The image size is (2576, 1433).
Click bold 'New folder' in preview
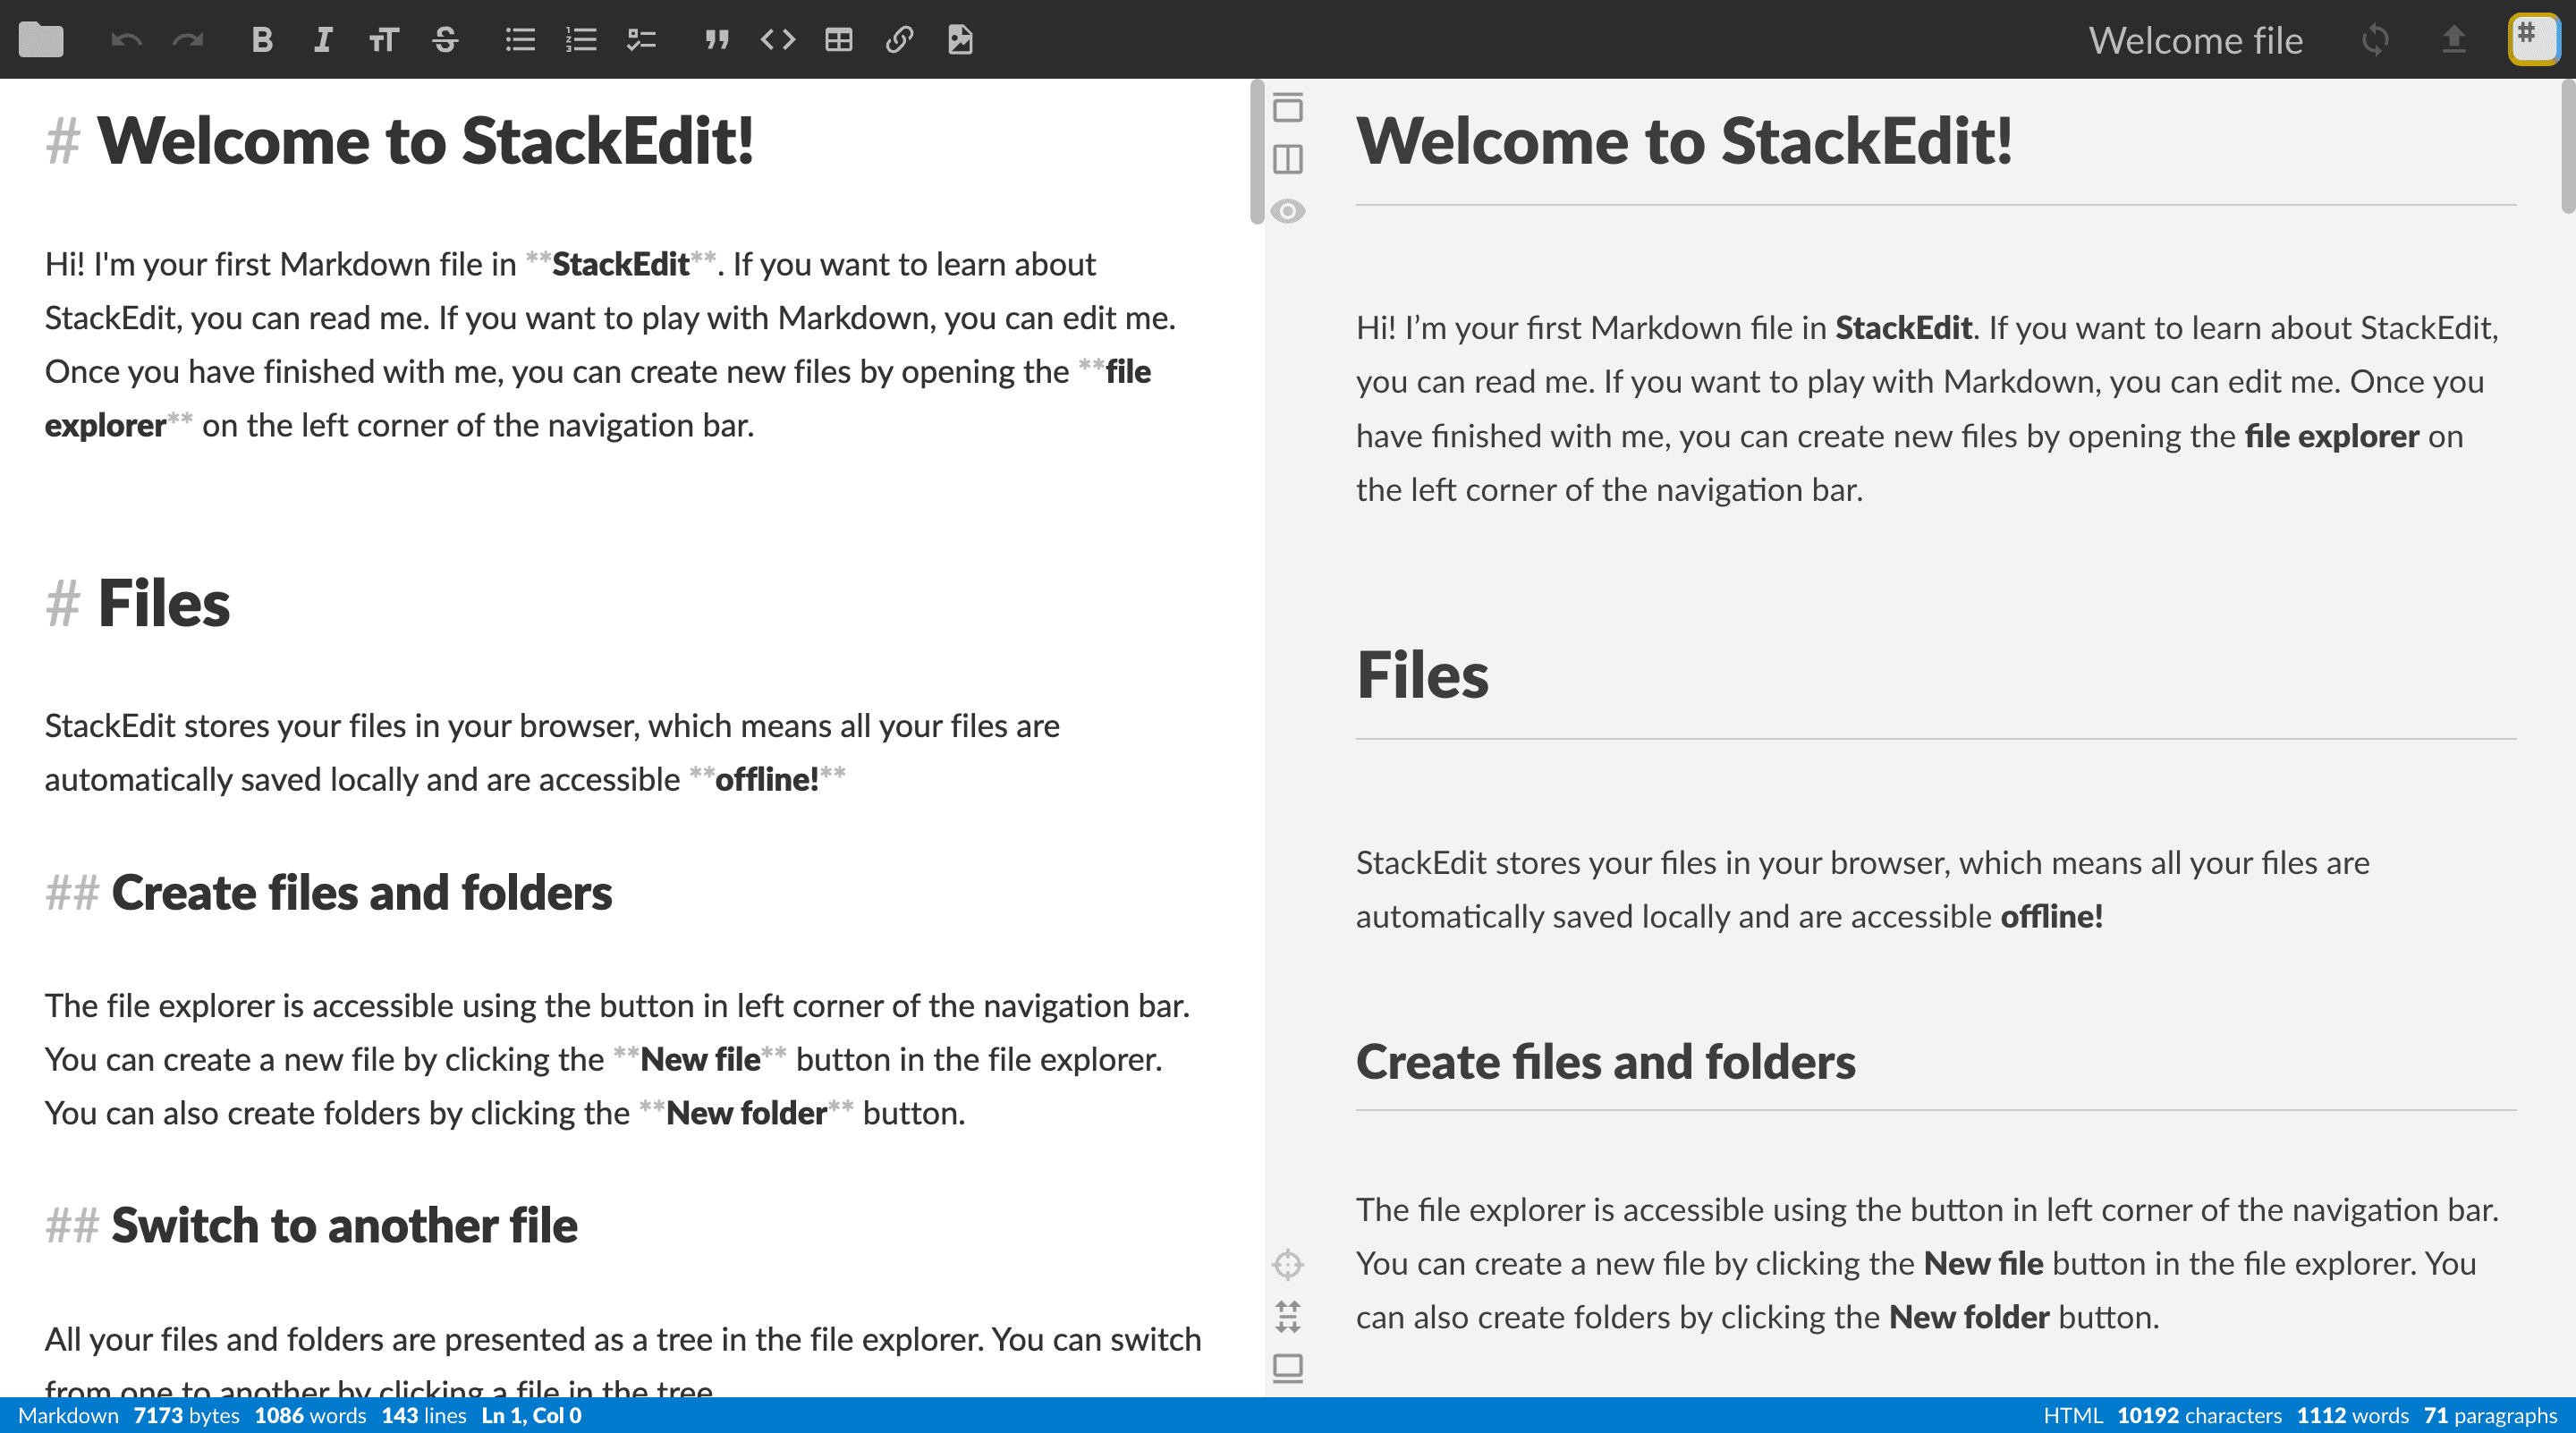[x=1968, y=1317]
